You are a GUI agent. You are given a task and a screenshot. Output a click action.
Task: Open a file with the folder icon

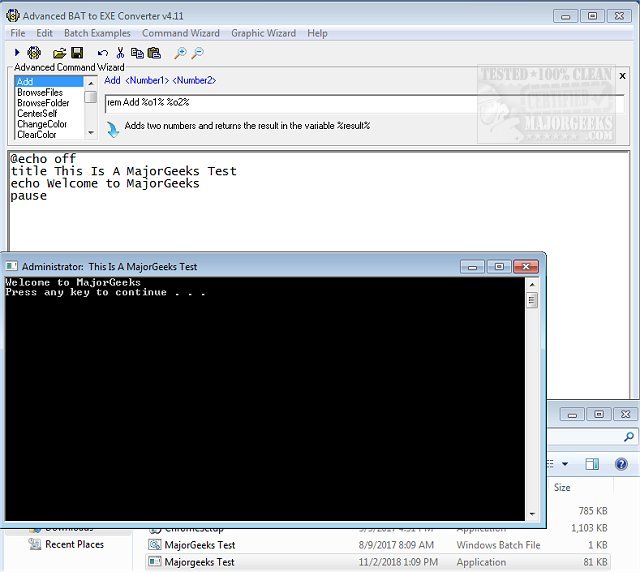coord(59,53)
